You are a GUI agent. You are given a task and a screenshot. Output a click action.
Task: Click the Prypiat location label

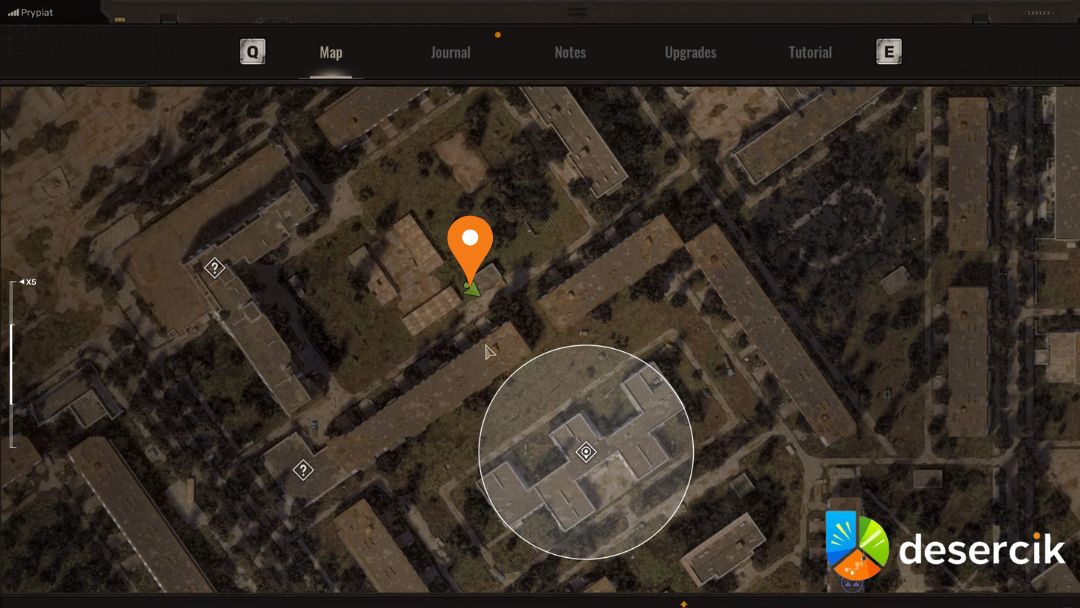click(37, 12)
